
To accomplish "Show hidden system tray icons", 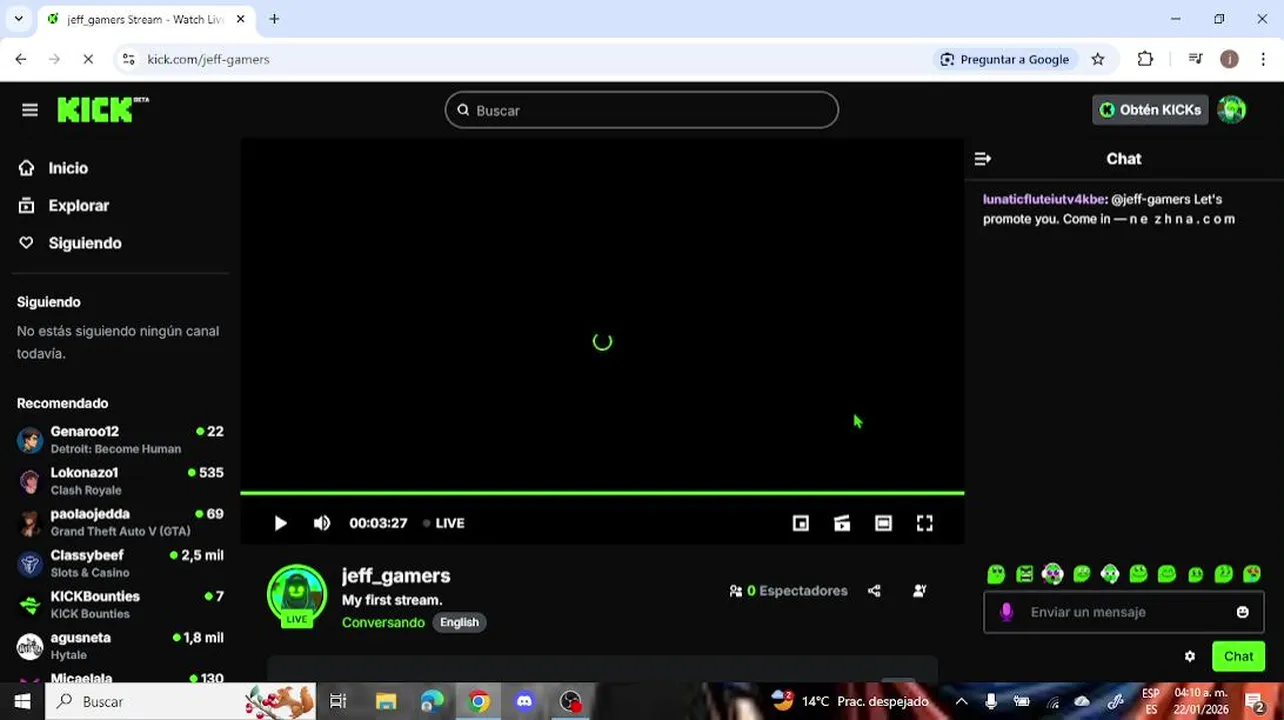I will pyautogui.click(x=961, y=701).
